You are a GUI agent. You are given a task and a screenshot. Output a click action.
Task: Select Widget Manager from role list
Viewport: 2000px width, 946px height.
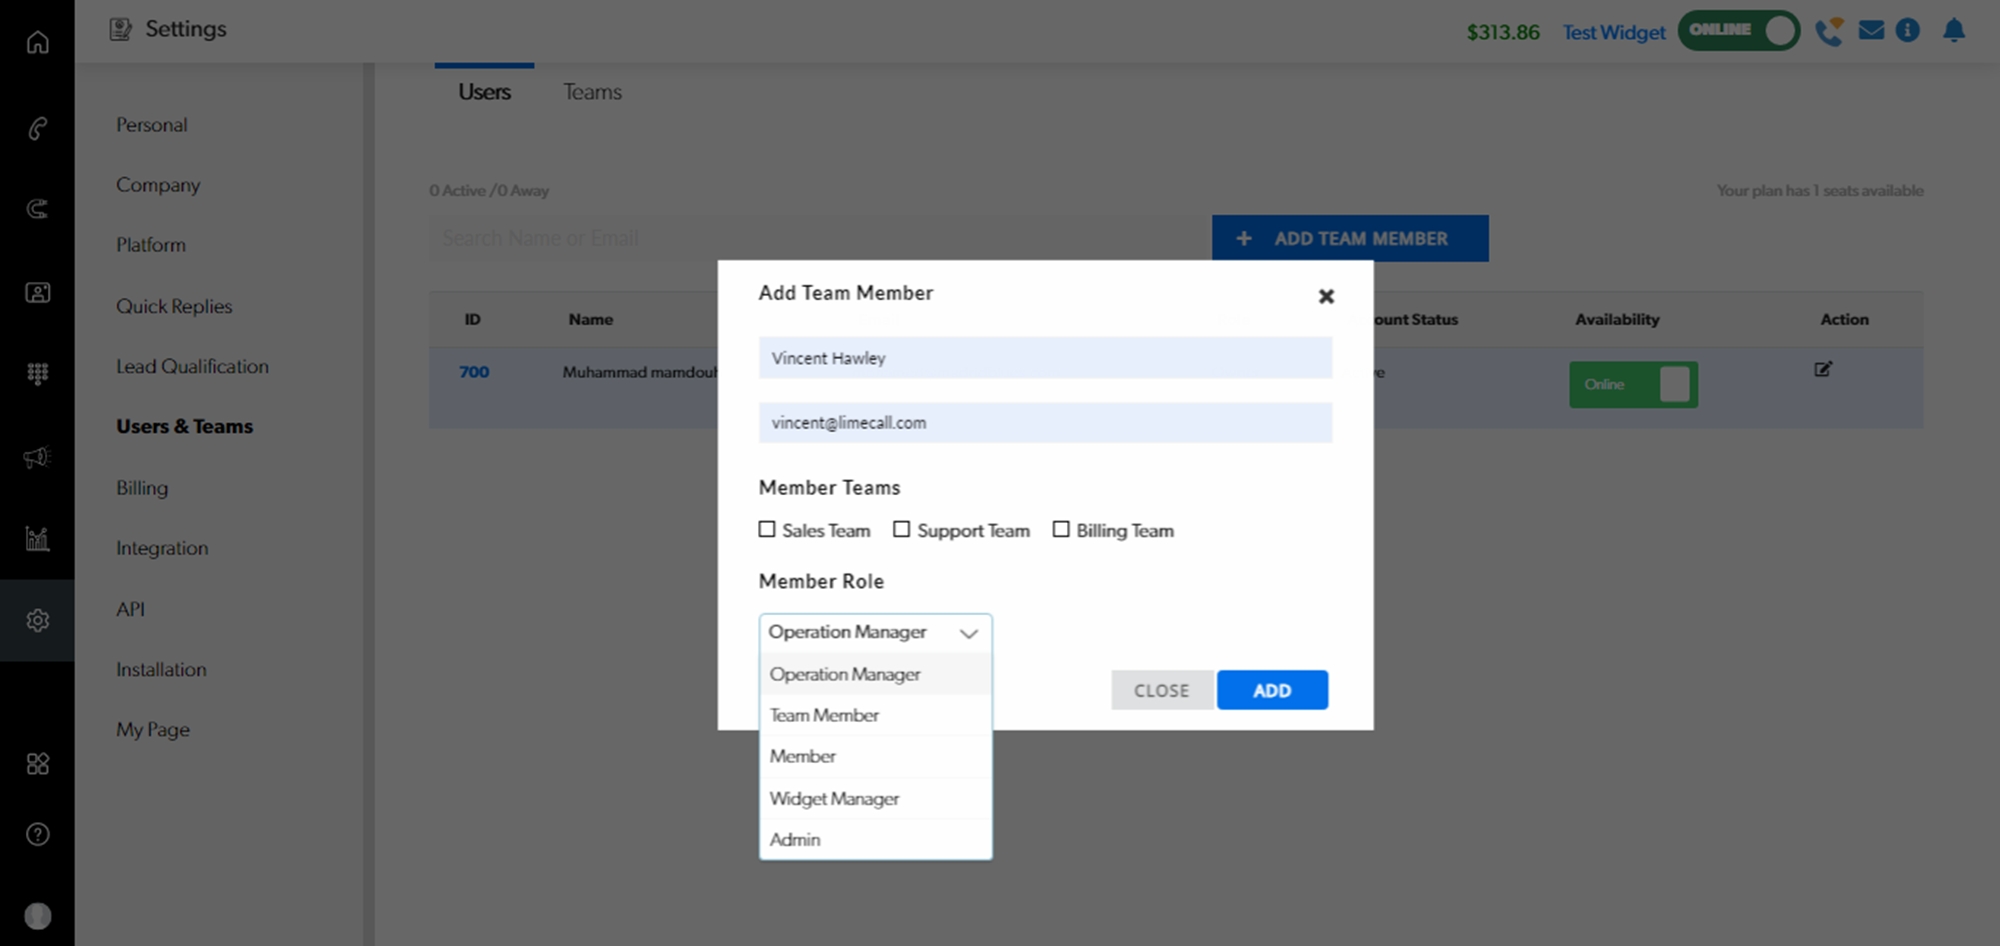[x=835, y=798]
